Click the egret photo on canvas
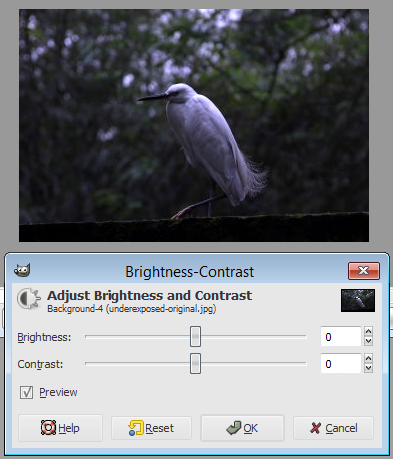 (194, 125)
